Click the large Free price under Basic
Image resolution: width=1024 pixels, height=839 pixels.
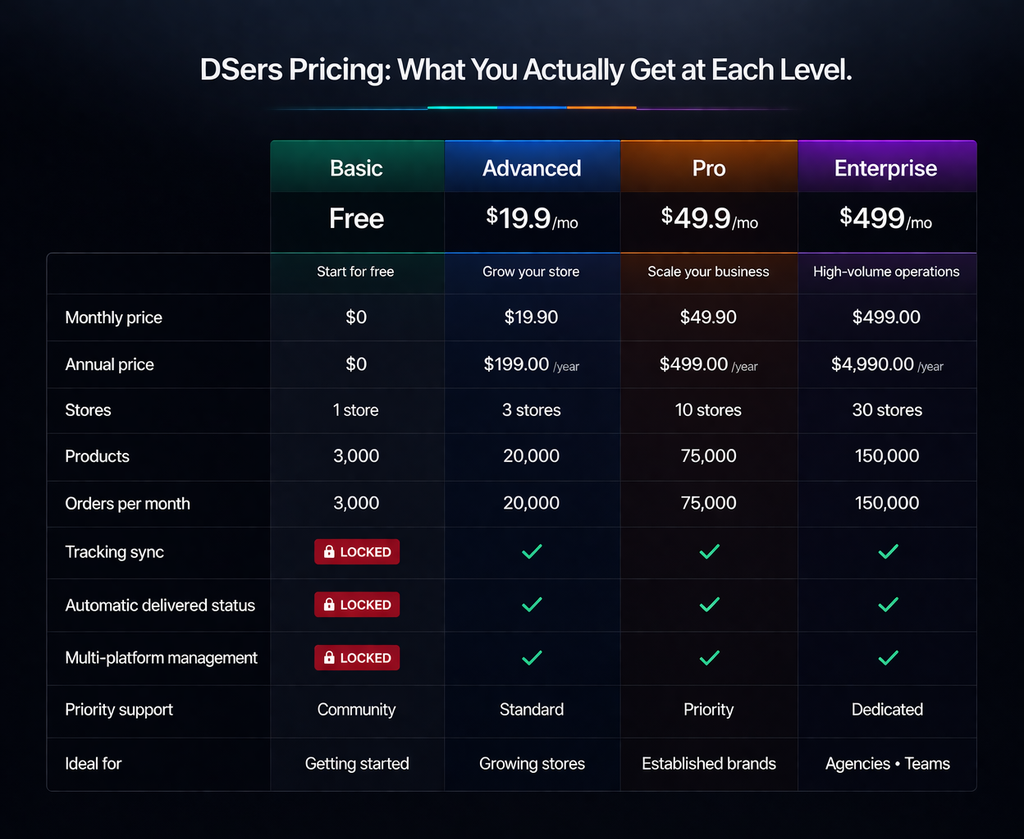coord(357,219)
